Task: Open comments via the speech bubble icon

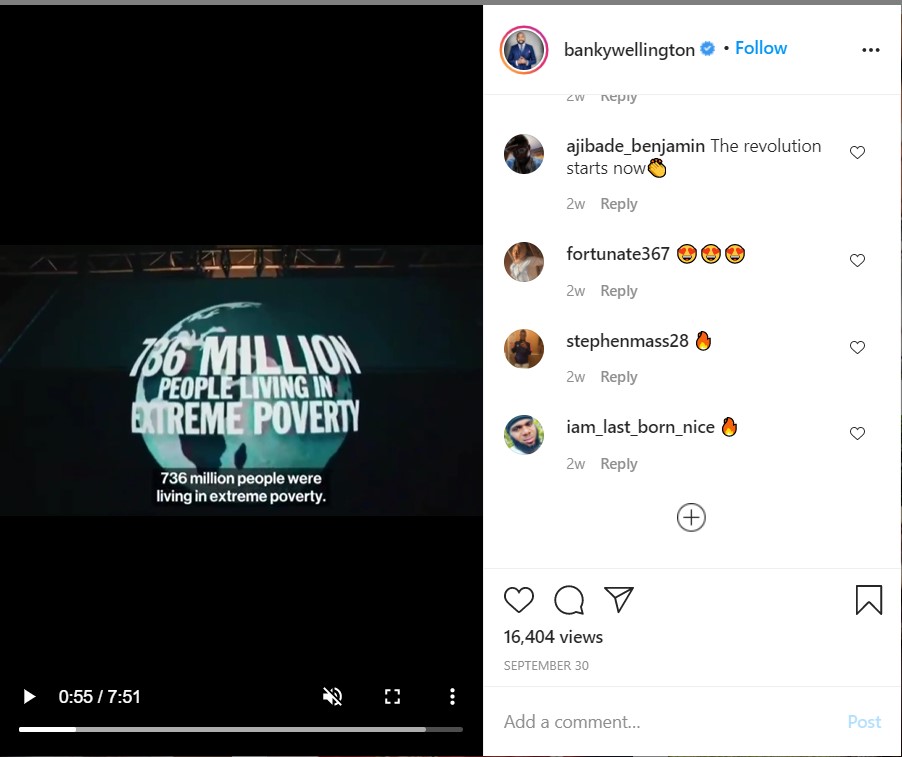Action: coord(569,600)
